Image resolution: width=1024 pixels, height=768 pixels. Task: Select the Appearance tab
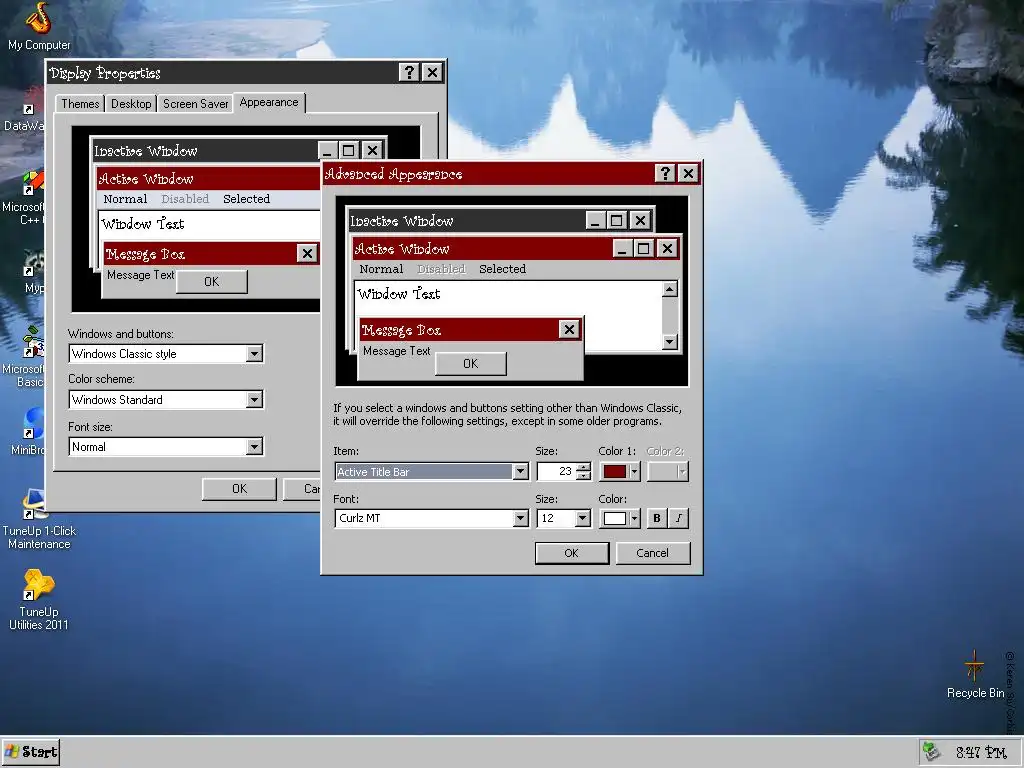point(268,103)
